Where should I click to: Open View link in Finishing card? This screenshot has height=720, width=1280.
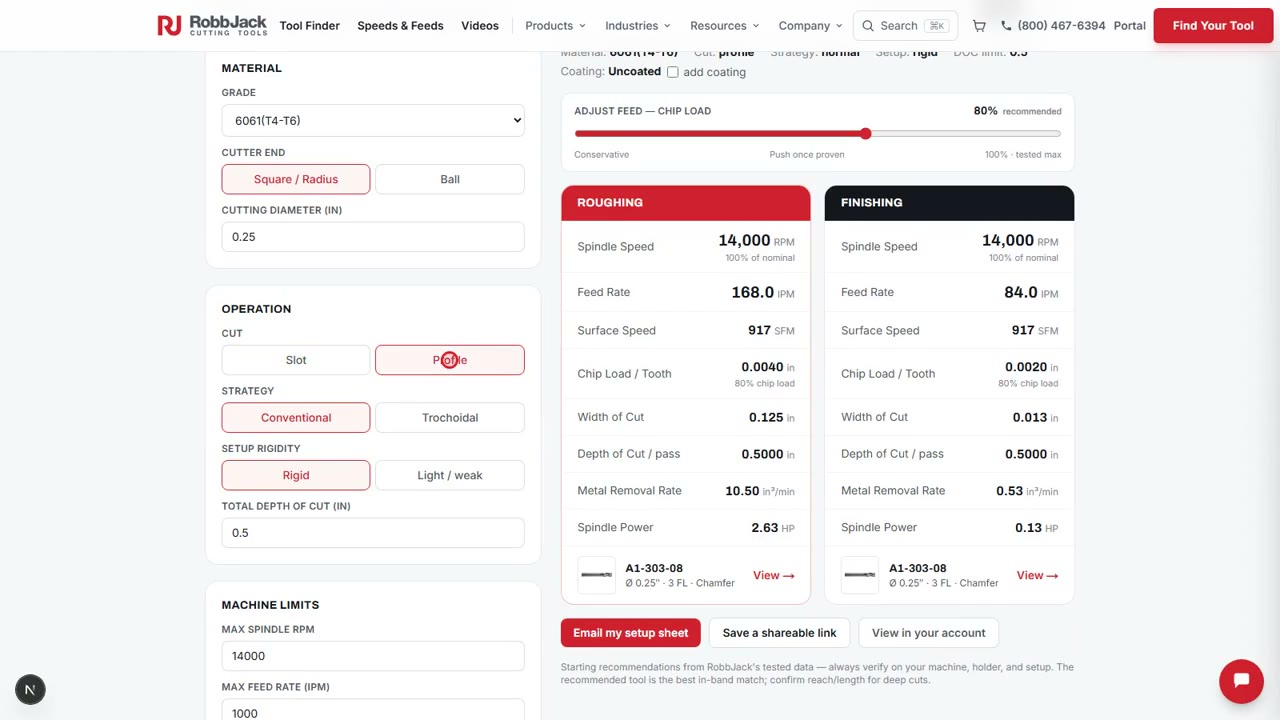[1037, 576]
